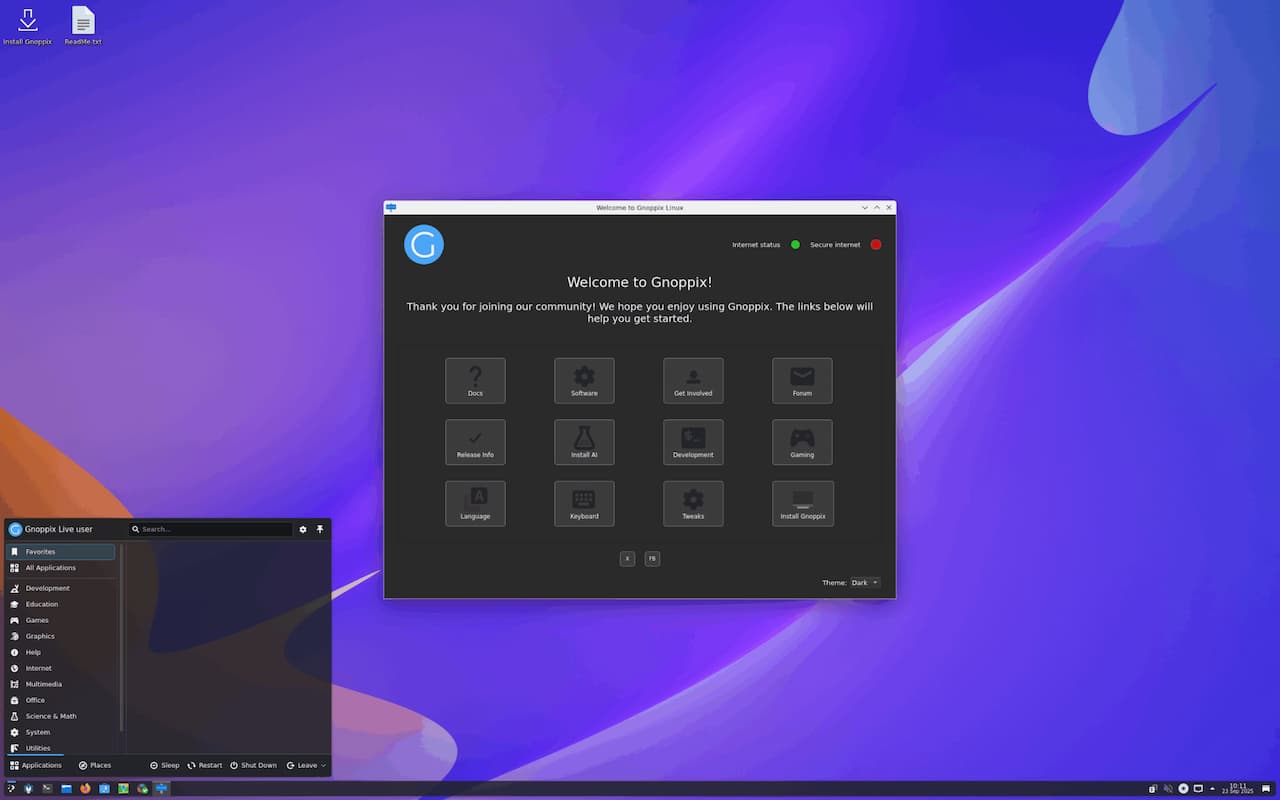
Task: Open the Forum envelope tile
Action: [802, 380]
